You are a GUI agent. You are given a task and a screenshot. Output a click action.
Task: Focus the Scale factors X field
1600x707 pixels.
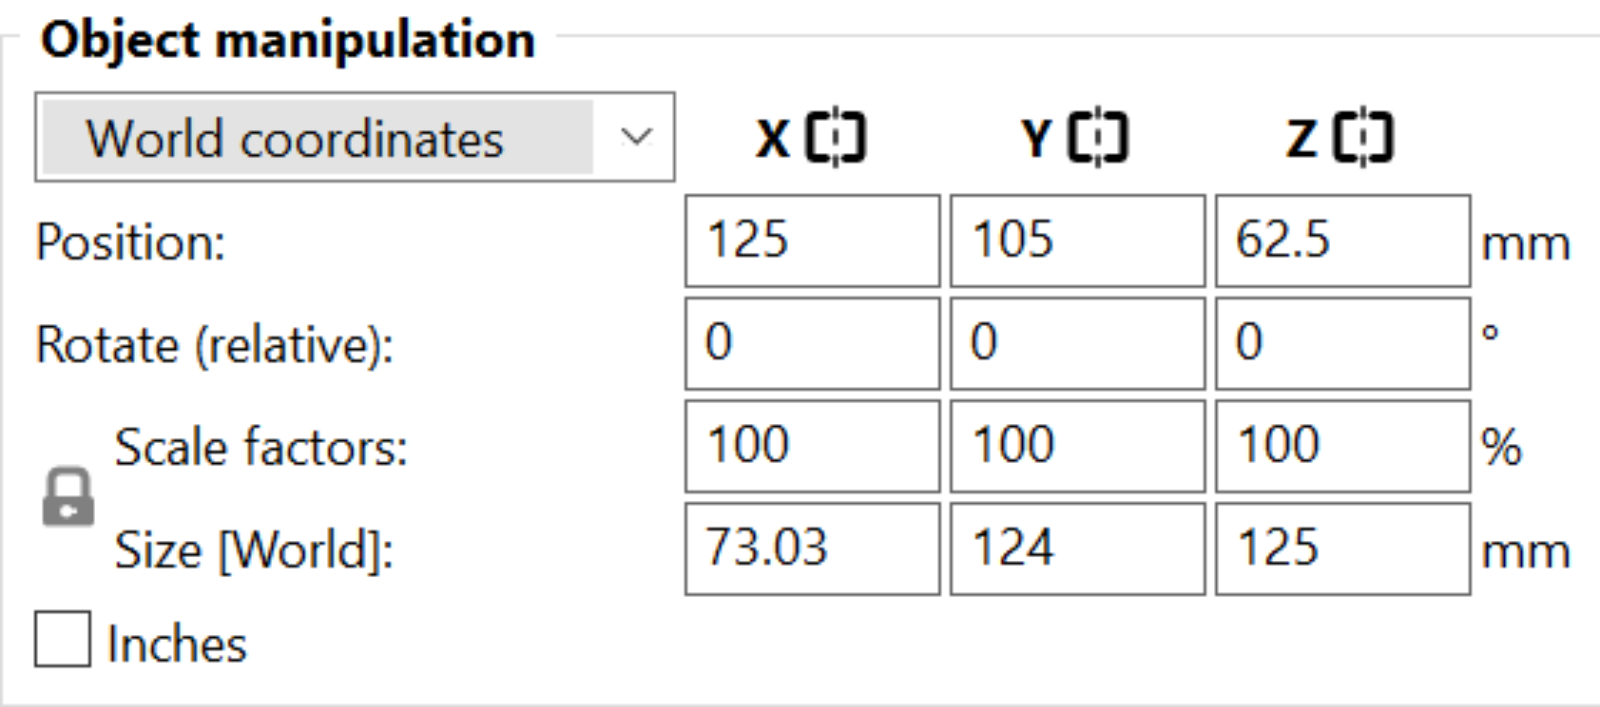pyautogui.click(x=812, y=446)
